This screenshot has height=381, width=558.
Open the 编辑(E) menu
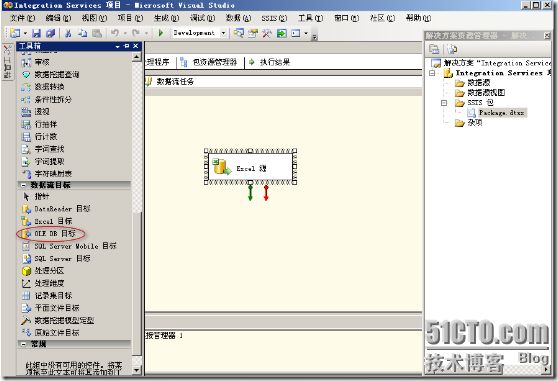(x=58, y=18)
